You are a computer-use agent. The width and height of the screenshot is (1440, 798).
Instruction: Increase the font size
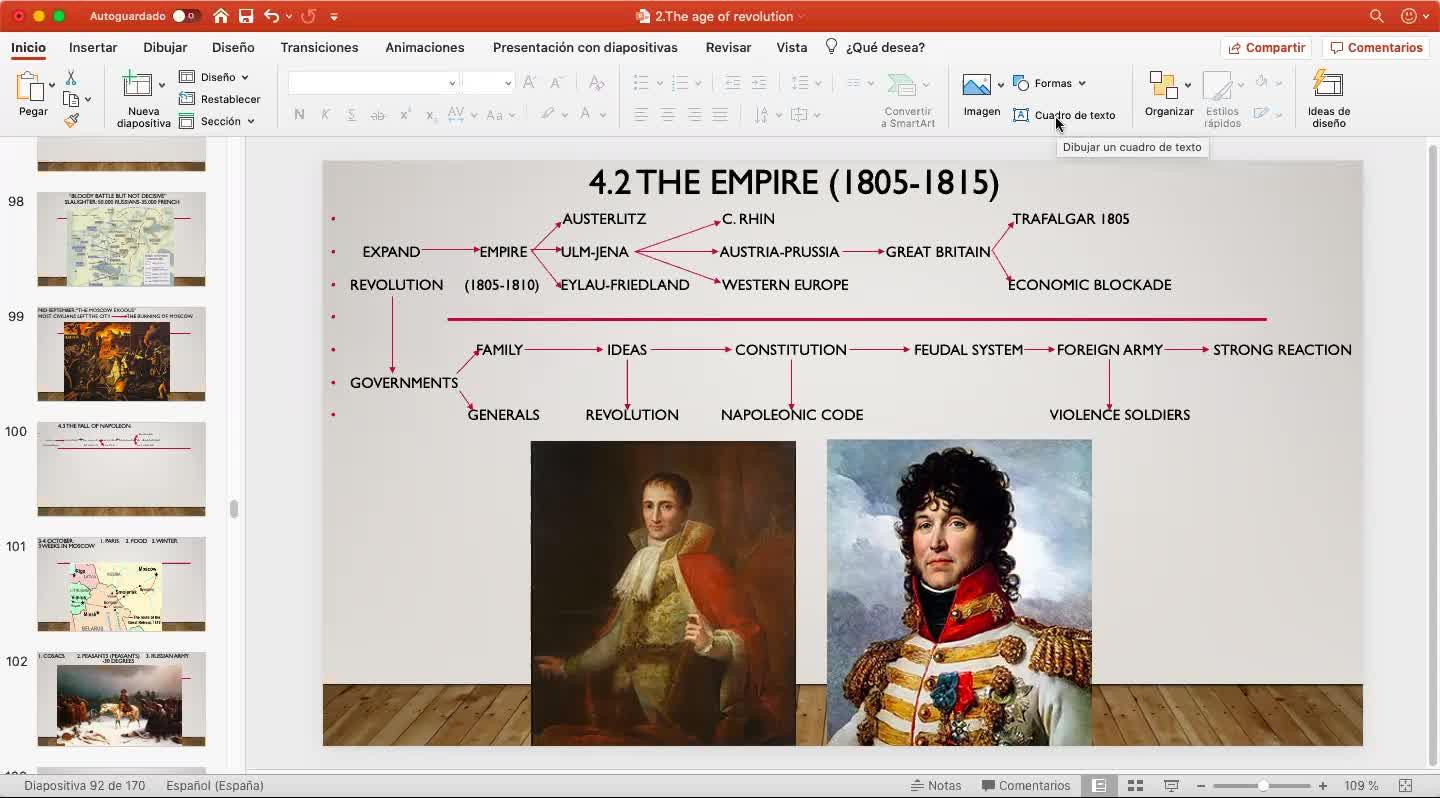point(529,83)
